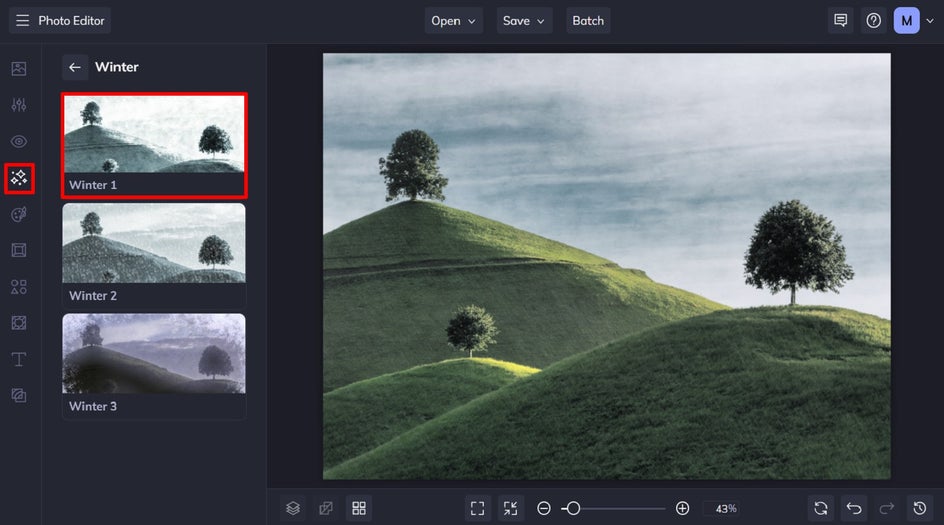Viewport: 944px width, 525px height.
Task: Open the Artsy palette sidebar icon
Action: pyautogui.click(x=19, y=214)
